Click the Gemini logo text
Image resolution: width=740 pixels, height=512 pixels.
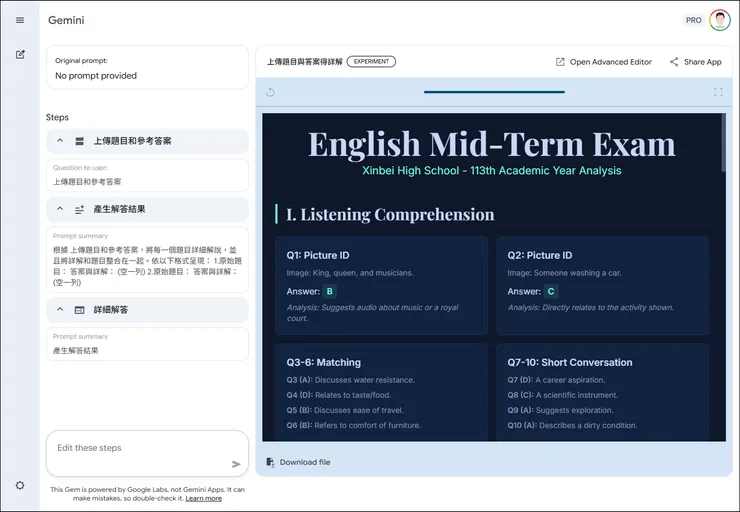point(66,20)
